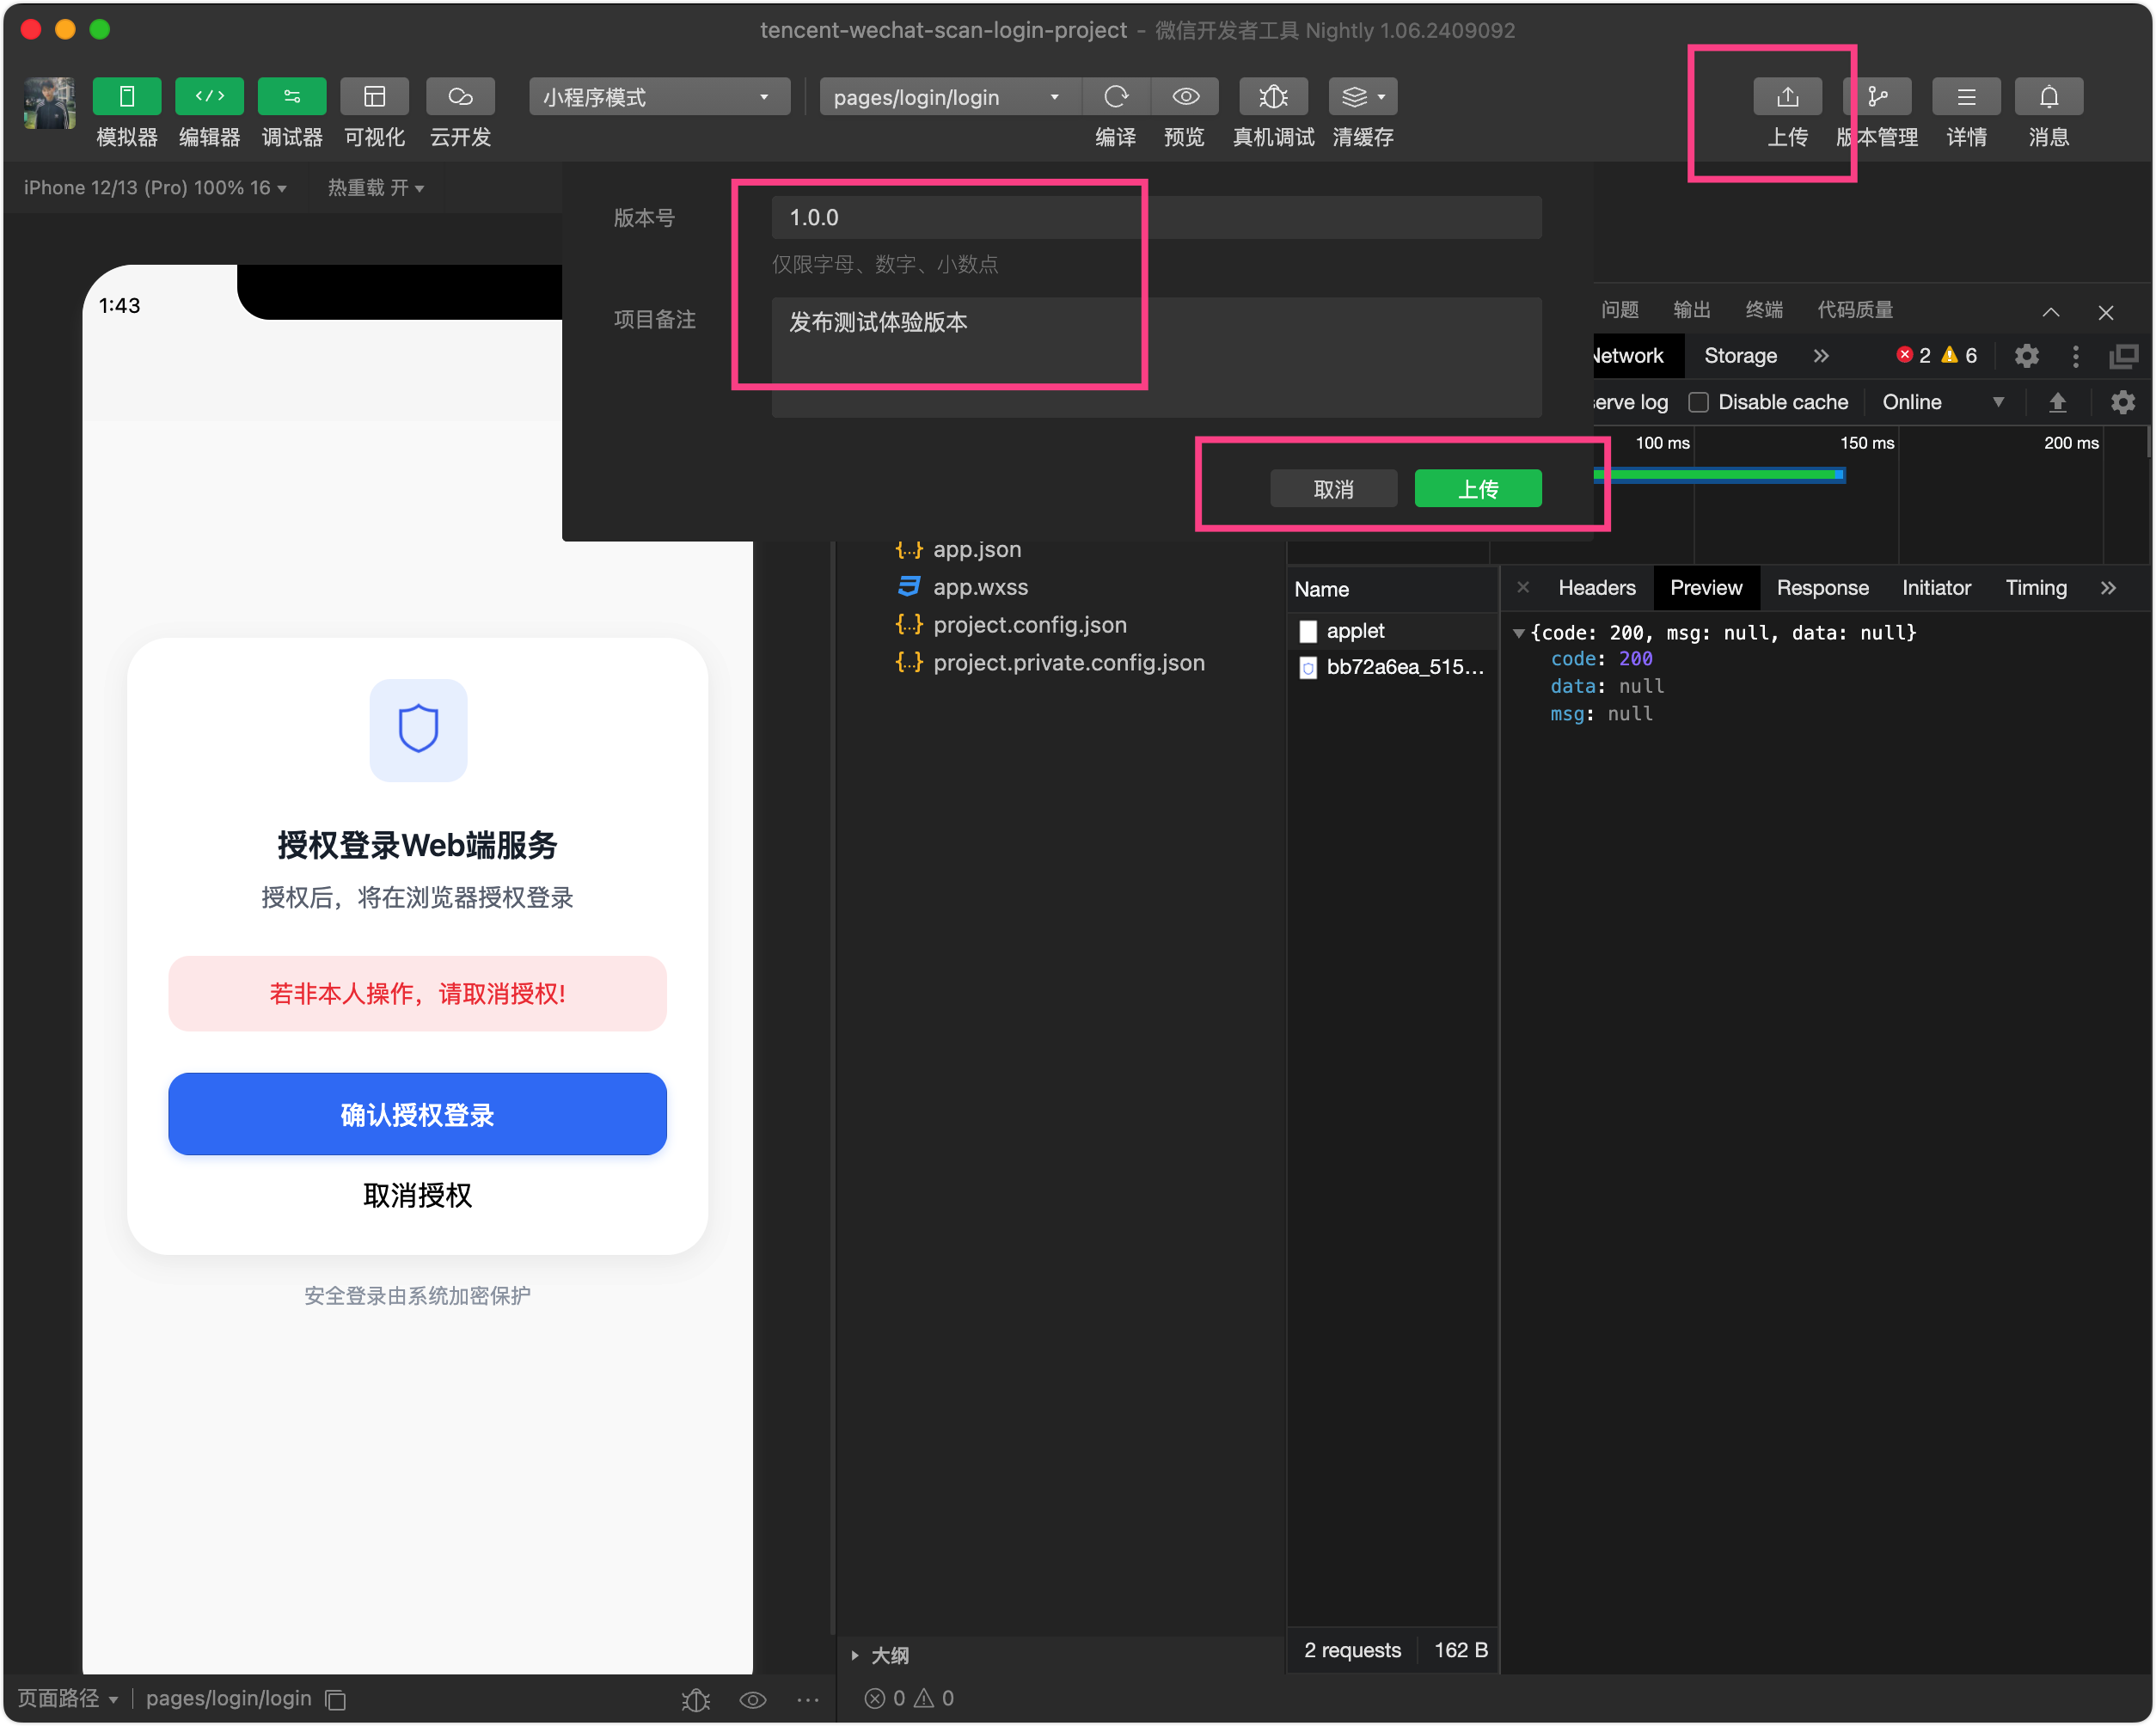Open the 可视化 visual layout tool

(x=374, y=97)
